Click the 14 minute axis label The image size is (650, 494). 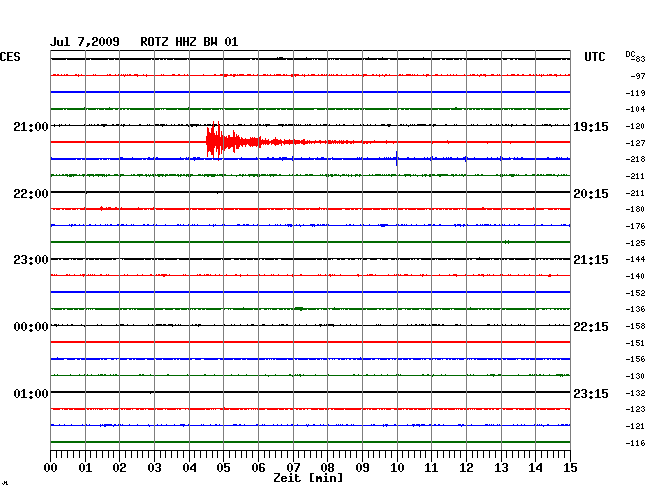[x=535, y=468]
